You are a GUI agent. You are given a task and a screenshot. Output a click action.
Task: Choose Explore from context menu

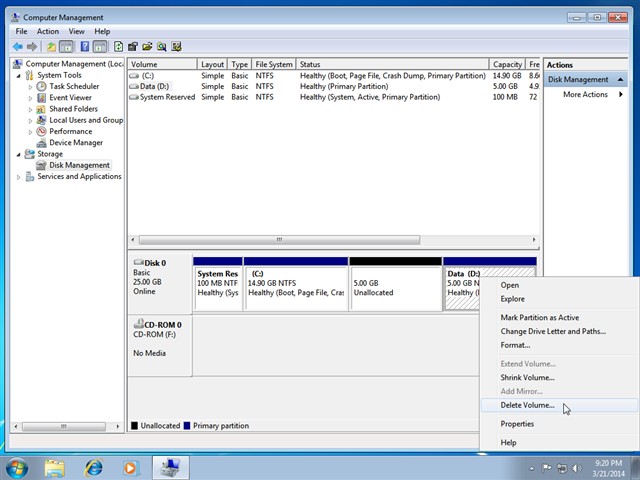(512, 299)
